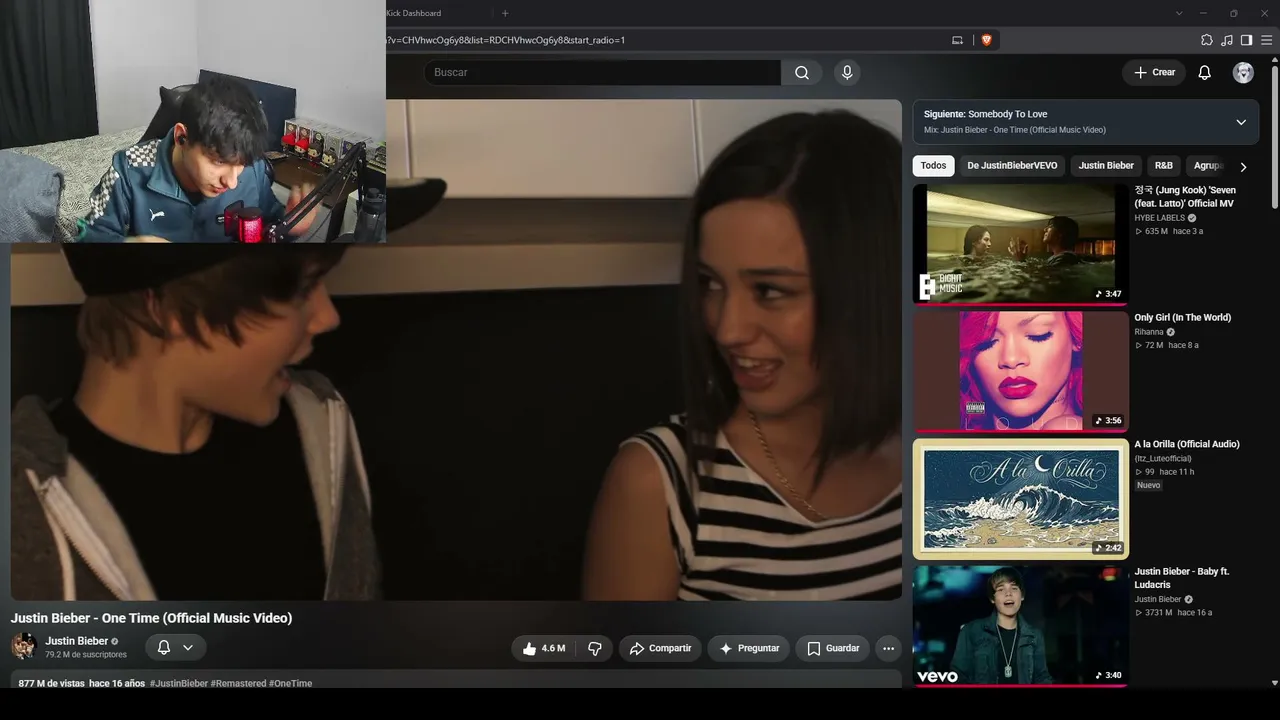The image size is (1280, 720).
Task: Select the Justin Bieber filter chip
Action: click(1106, 166)
